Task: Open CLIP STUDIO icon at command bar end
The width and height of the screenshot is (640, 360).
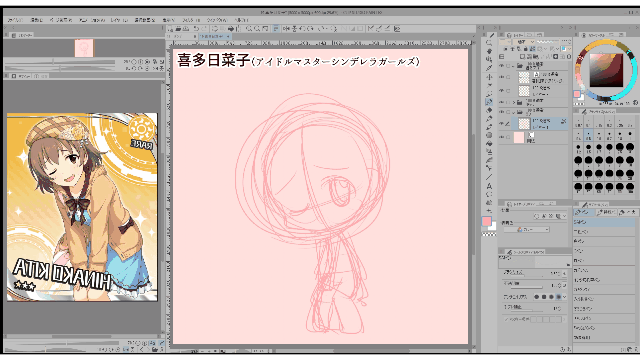Action: pyautogui.click(x=397, y=29)
